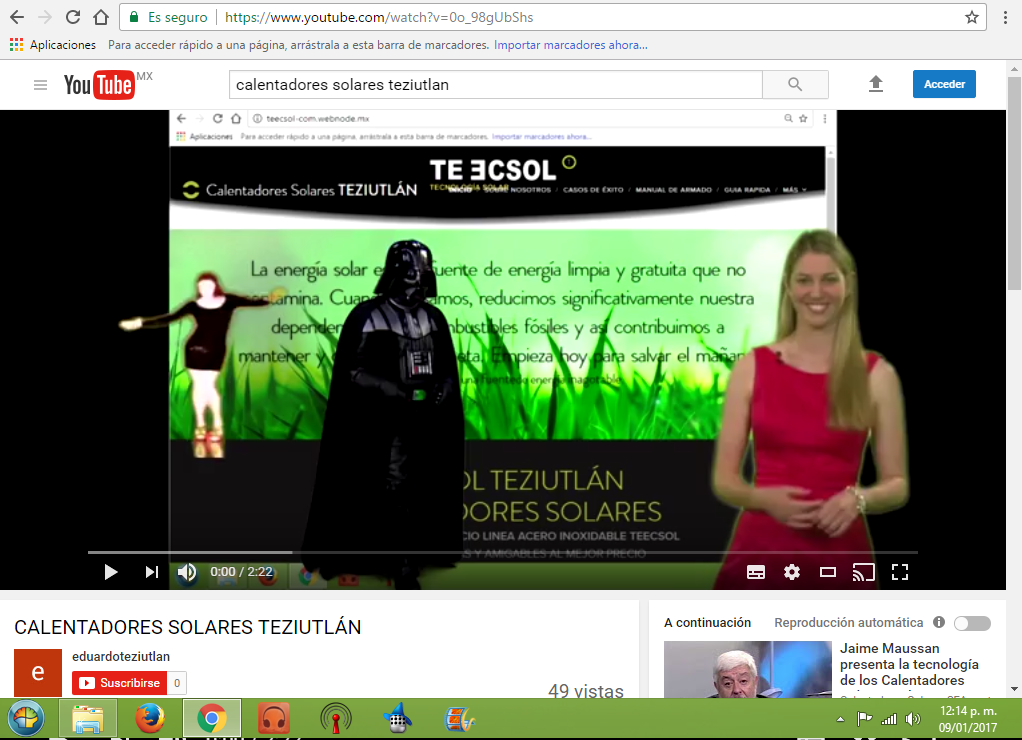Screen dimensions: 1022x740
Task: Click the magnifier search button
Action: [795, 85]
